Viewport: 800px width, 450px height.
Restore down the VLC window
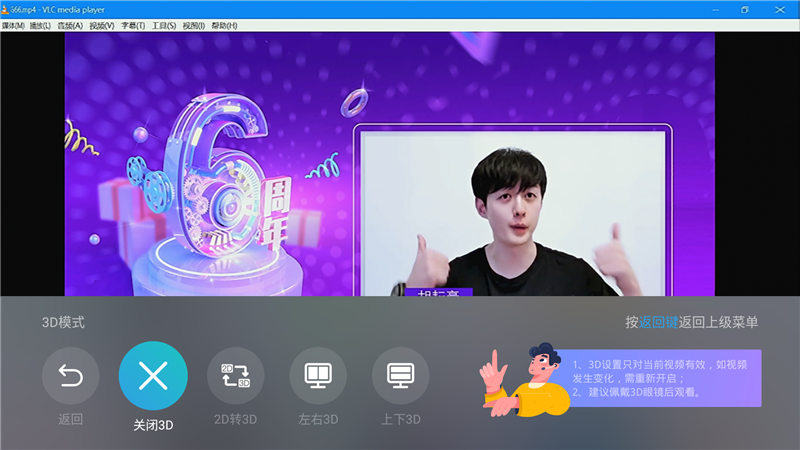pos(745,10)
